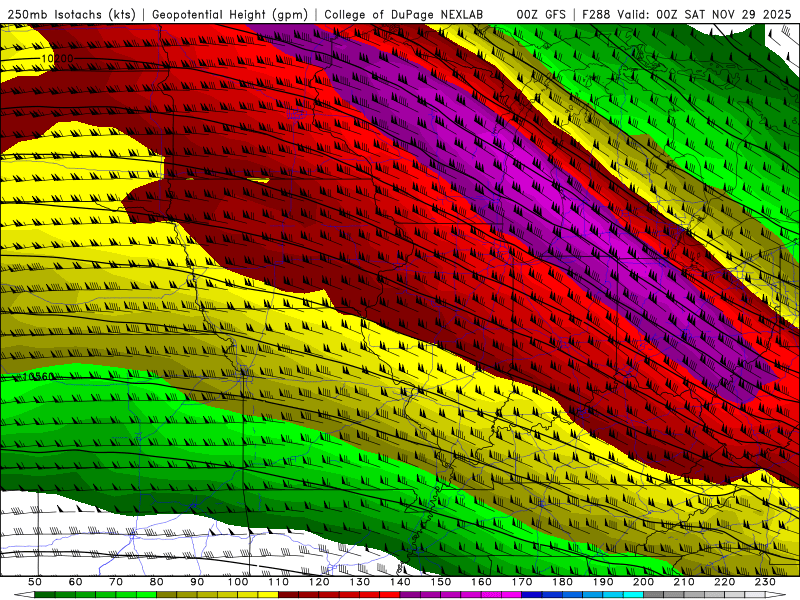
Task: Select the dark maroon swatch starting at 110
Action: coord(288,595)
